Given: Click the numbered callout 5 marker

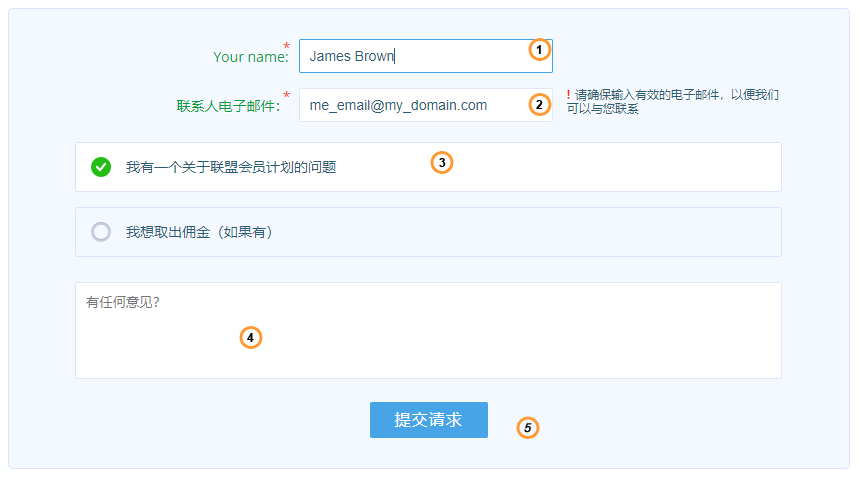Looking at the screenshot, I should point(527,428).
